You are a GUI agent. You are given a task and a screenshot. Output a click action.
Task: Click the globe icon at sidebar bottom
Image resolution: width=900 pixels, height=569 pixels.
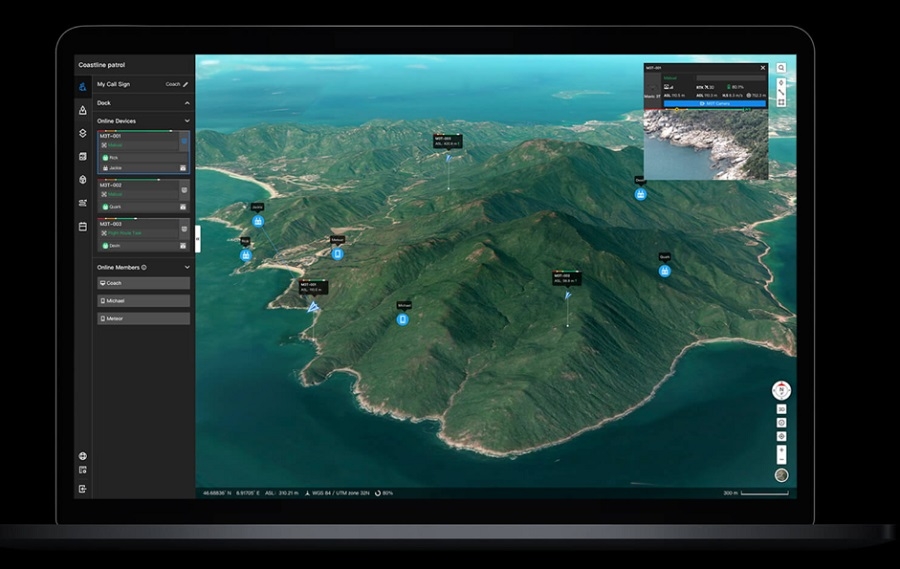point(83,456)
